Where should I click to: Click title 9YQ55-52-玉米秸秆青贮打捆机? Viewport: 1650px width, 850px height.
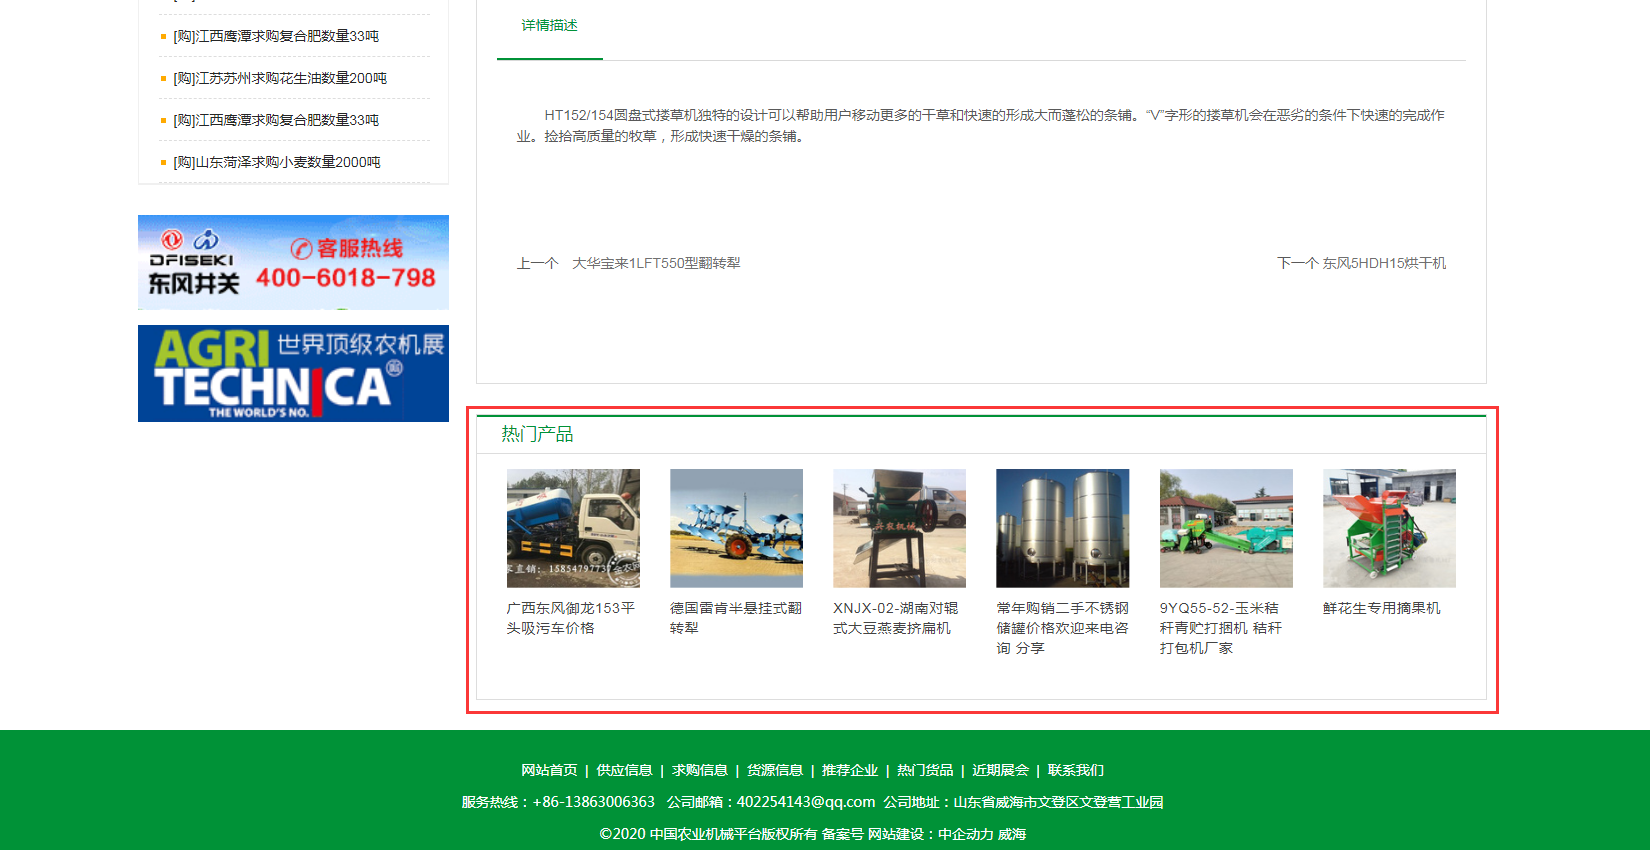click(1221, 628)
